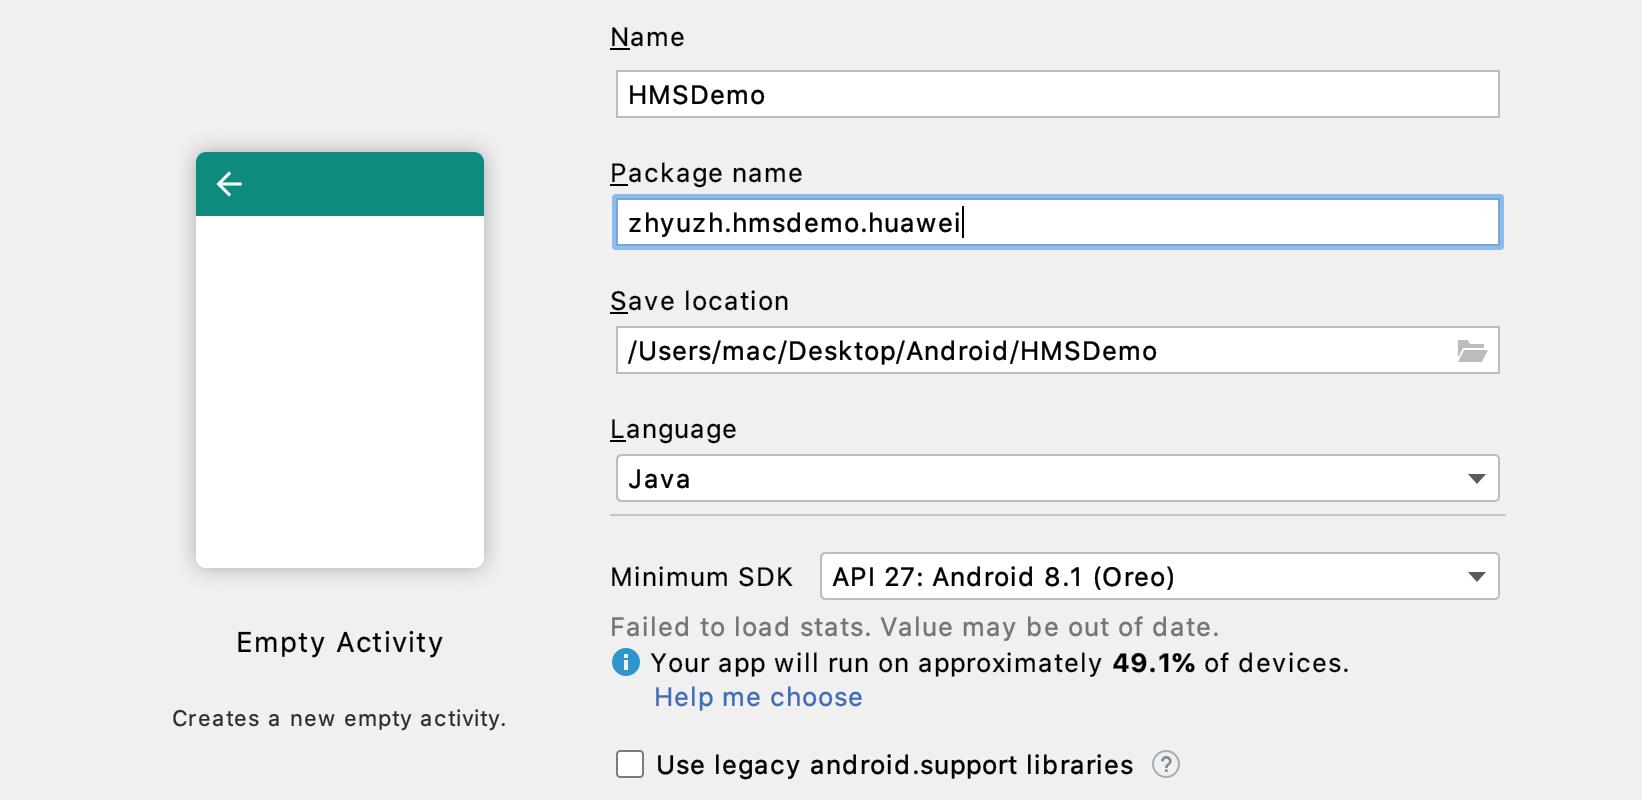Open the Language dropdown showing Java

(x=1057, y=479)
